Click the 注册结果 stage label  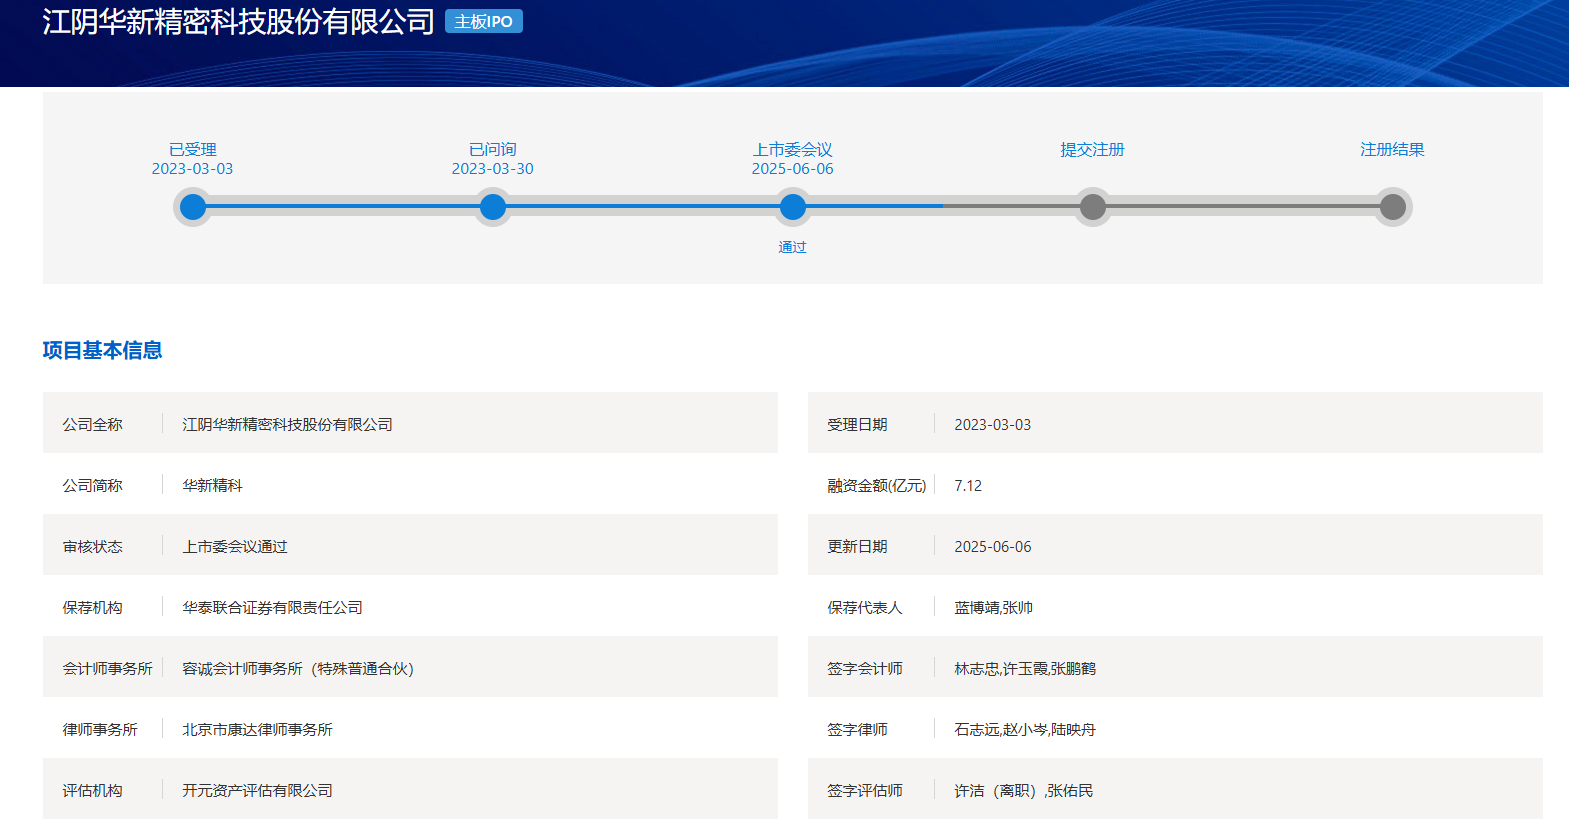1393,149
